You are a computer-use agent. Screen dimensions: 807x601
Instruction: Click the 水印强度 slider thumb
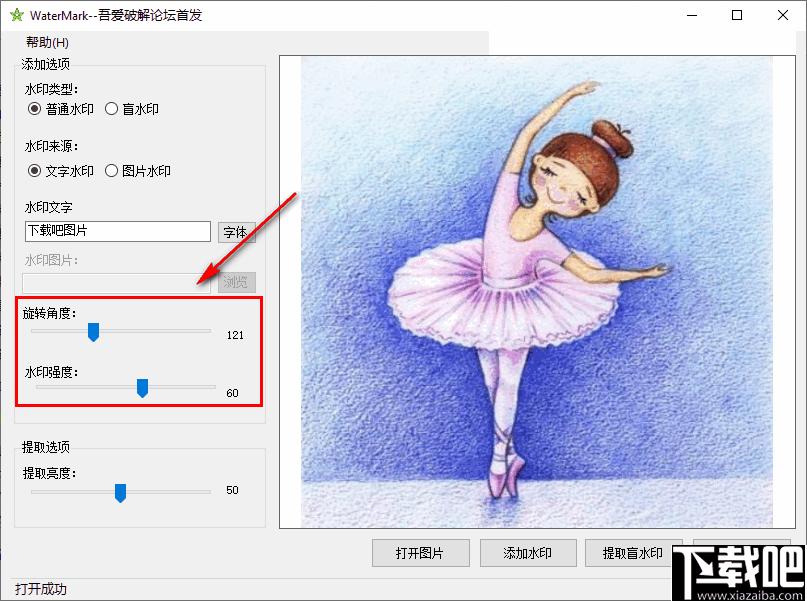(142, 389)
